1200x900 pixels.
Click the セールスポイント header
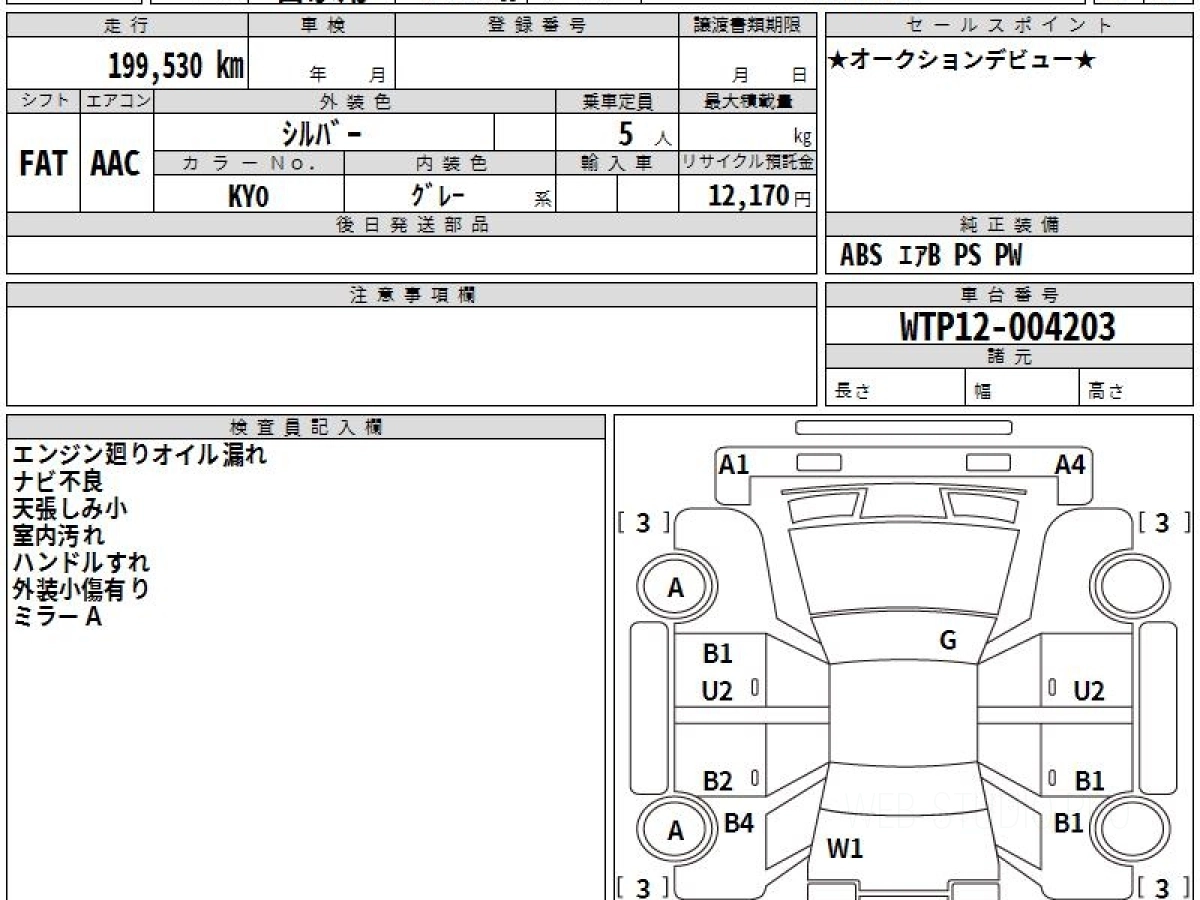(x=1010, y=25)
